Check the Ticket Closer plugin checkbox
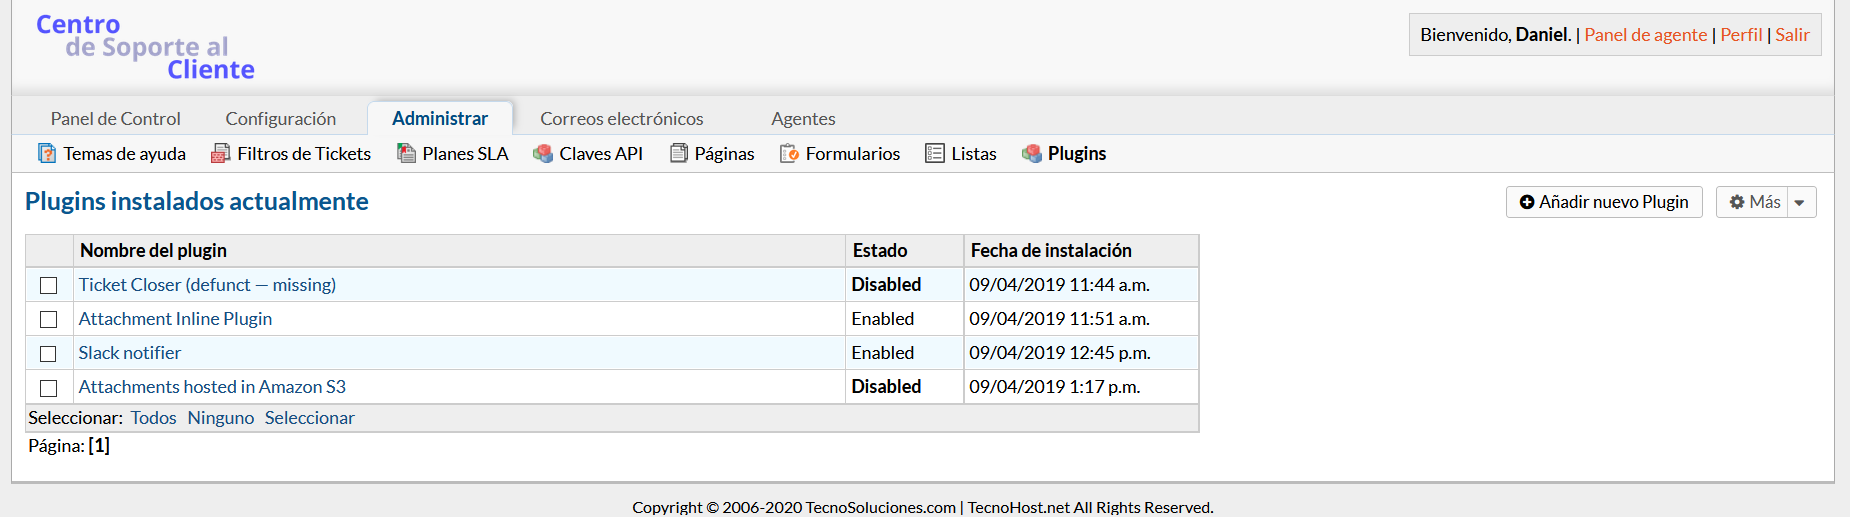The image size is (1850, 517). (x=48, y=286)
